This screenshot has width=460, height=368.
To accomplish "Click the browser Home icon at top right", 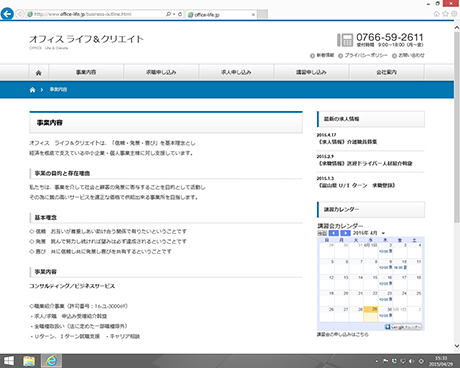I will 437,14.
